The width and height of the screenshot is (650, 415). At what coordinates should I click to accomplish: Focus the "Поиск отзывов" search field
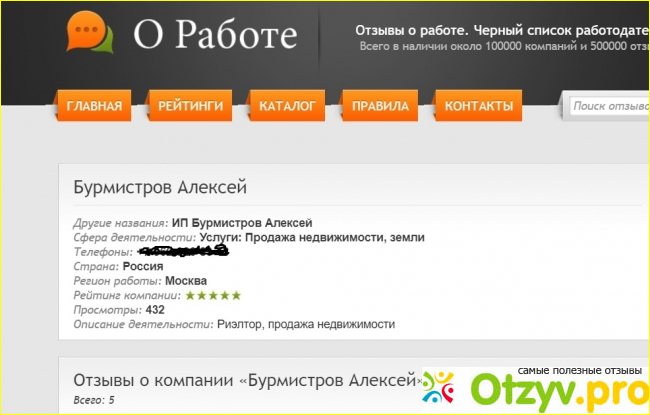point(608,106)
